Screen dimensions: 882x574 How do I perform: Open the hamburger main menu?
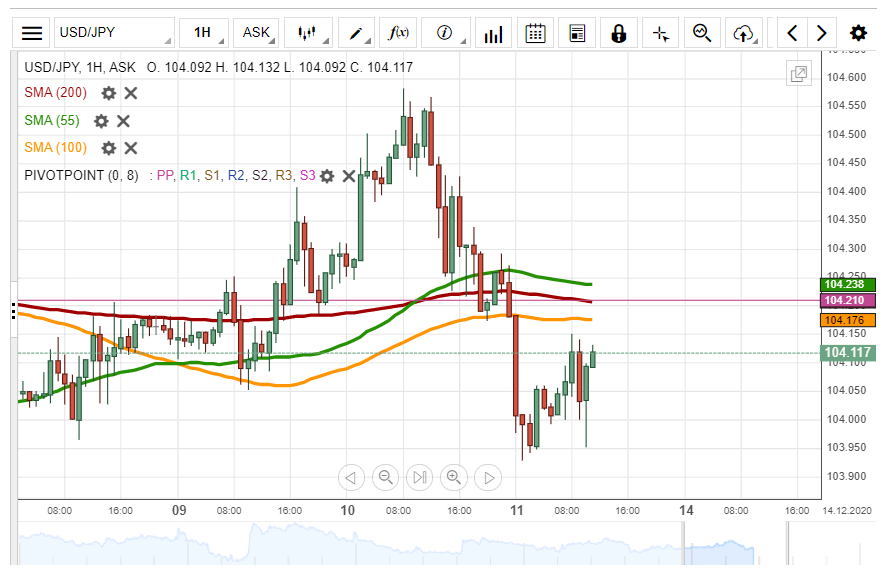point(32,33)
